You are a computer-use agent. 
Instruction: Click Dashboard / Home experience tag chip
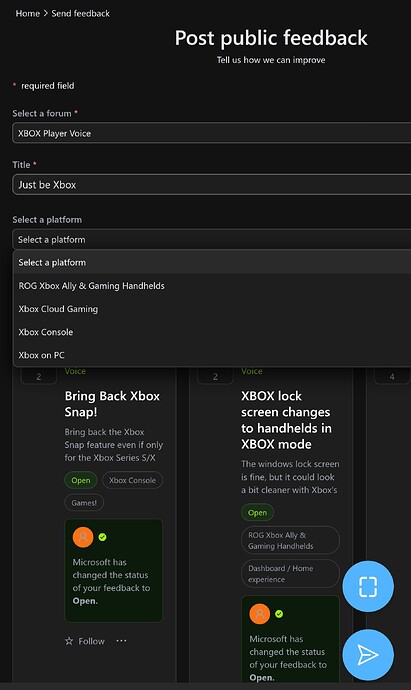tap(290, 573)
